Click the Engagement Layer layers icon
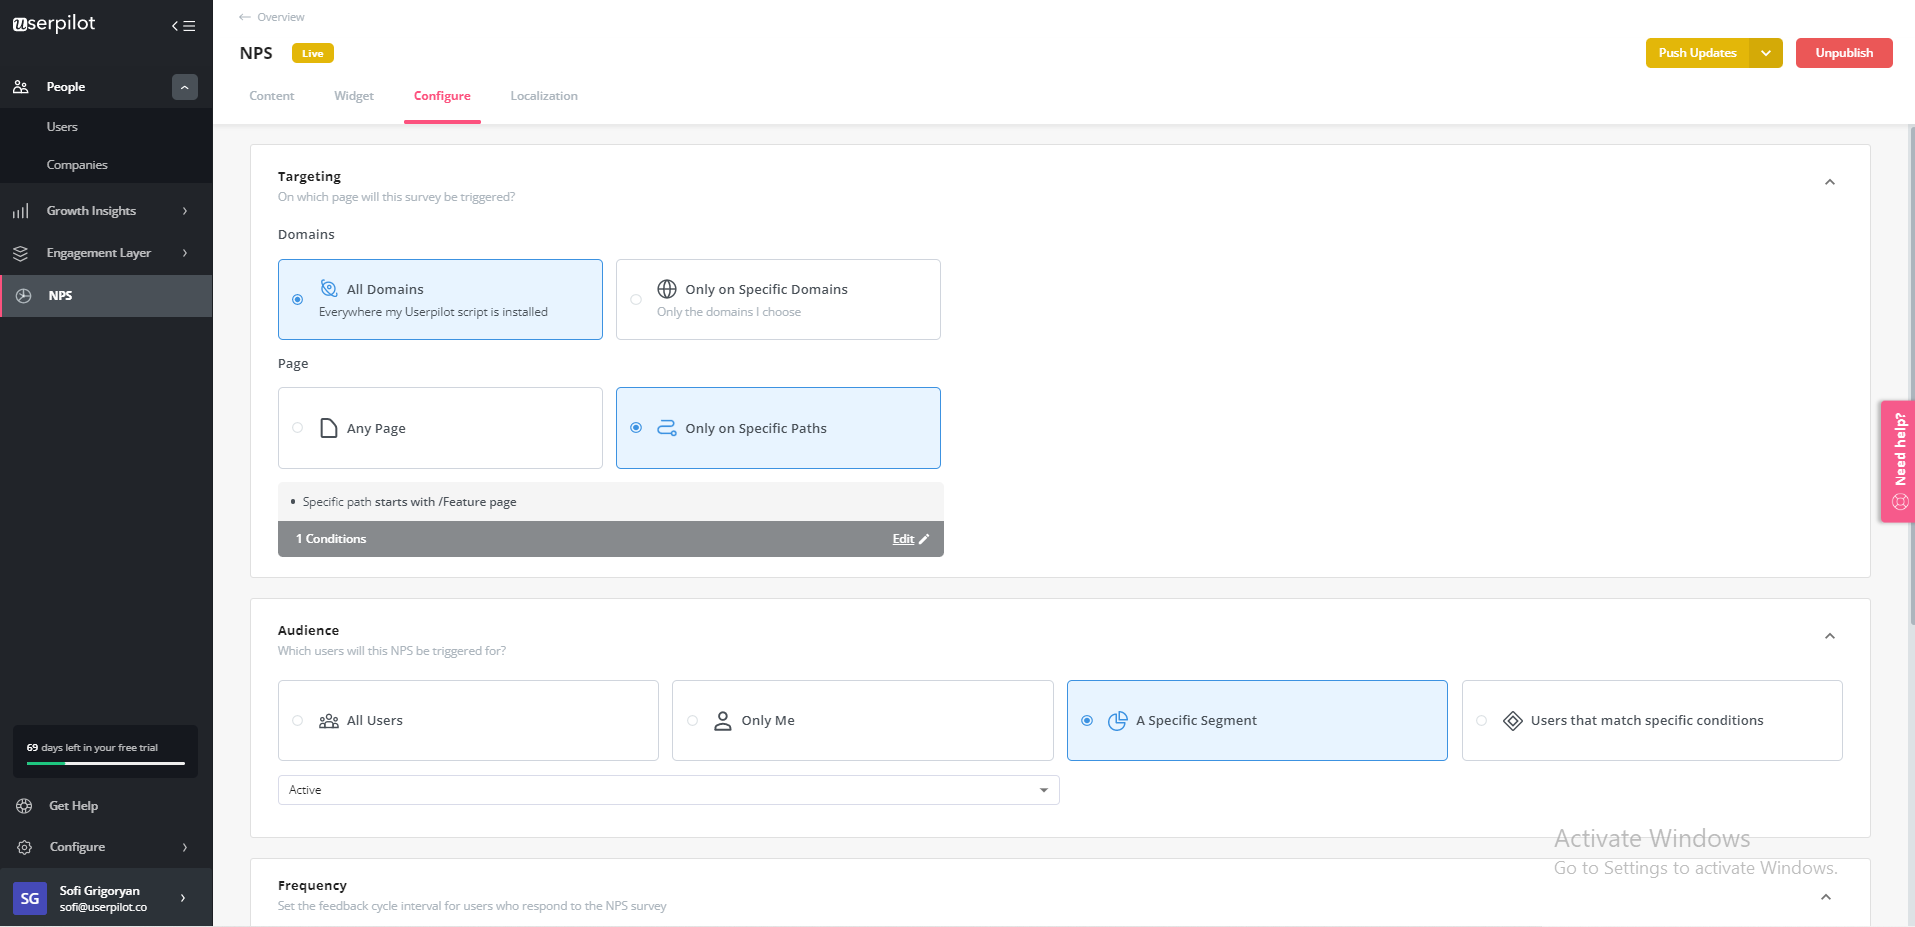Viewport: 1915px width, 927px height. (21, 252)
